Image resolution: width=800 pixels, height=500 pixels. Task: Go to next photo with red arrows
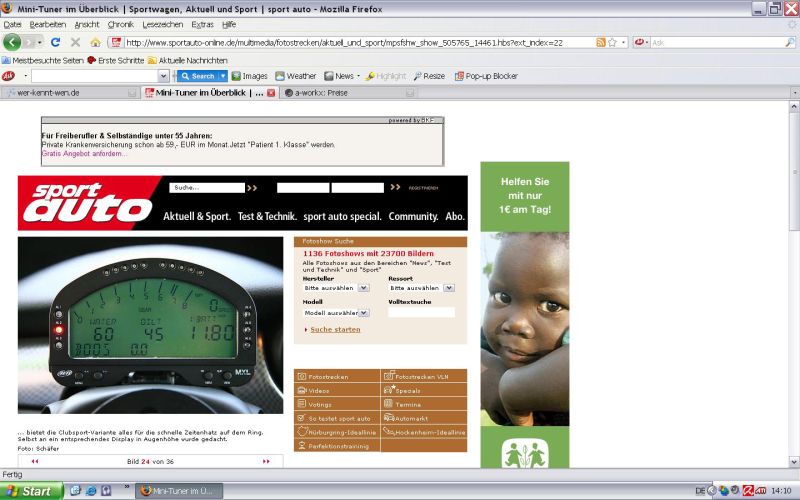point(266,461)
